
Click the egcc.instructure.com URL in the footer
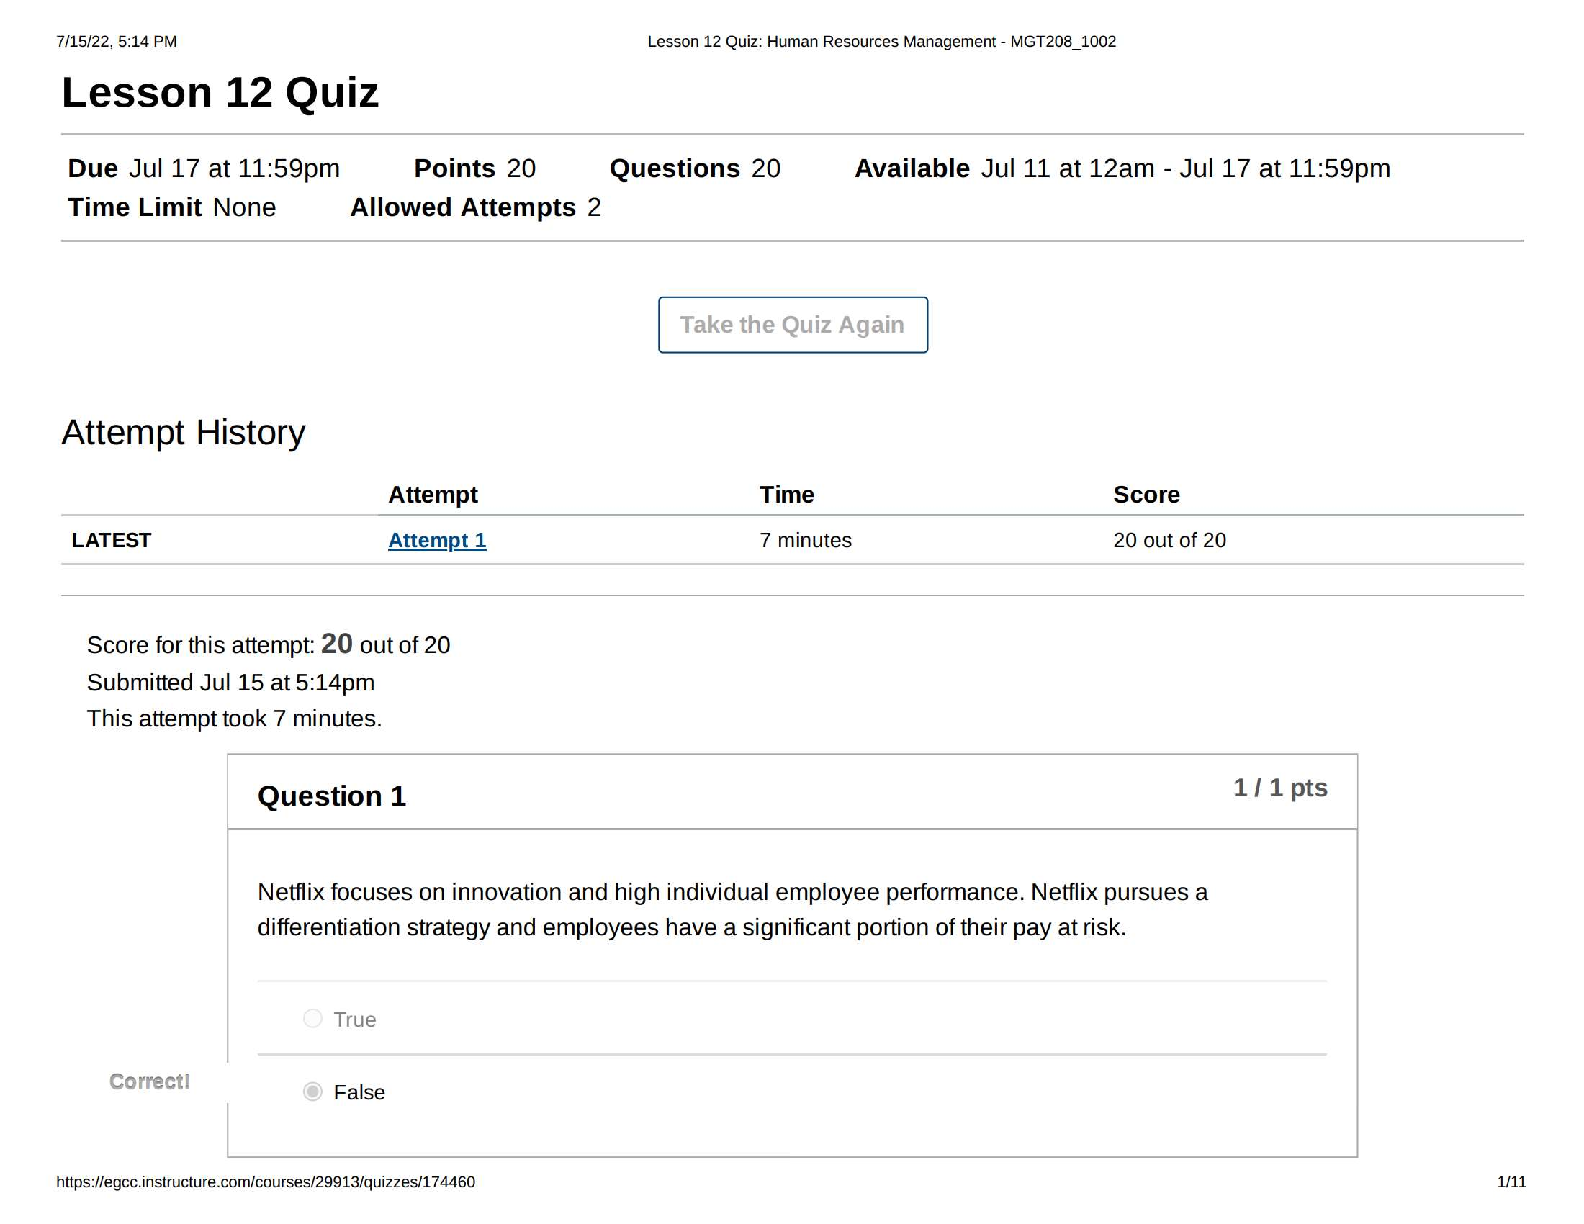[265, 1182]
